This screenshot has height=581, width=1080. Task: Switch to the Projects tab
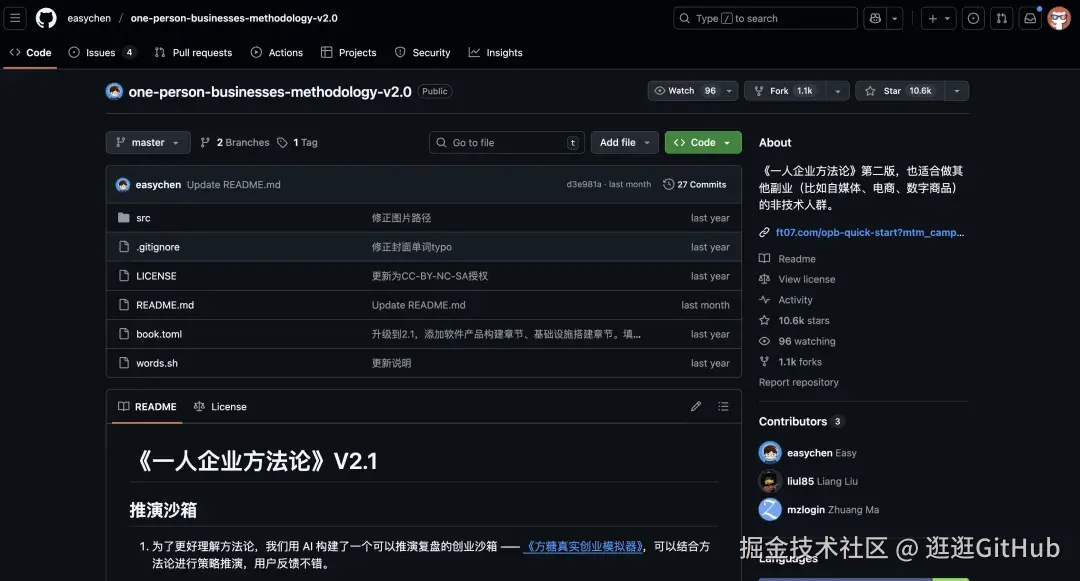[x=349, y=52]
